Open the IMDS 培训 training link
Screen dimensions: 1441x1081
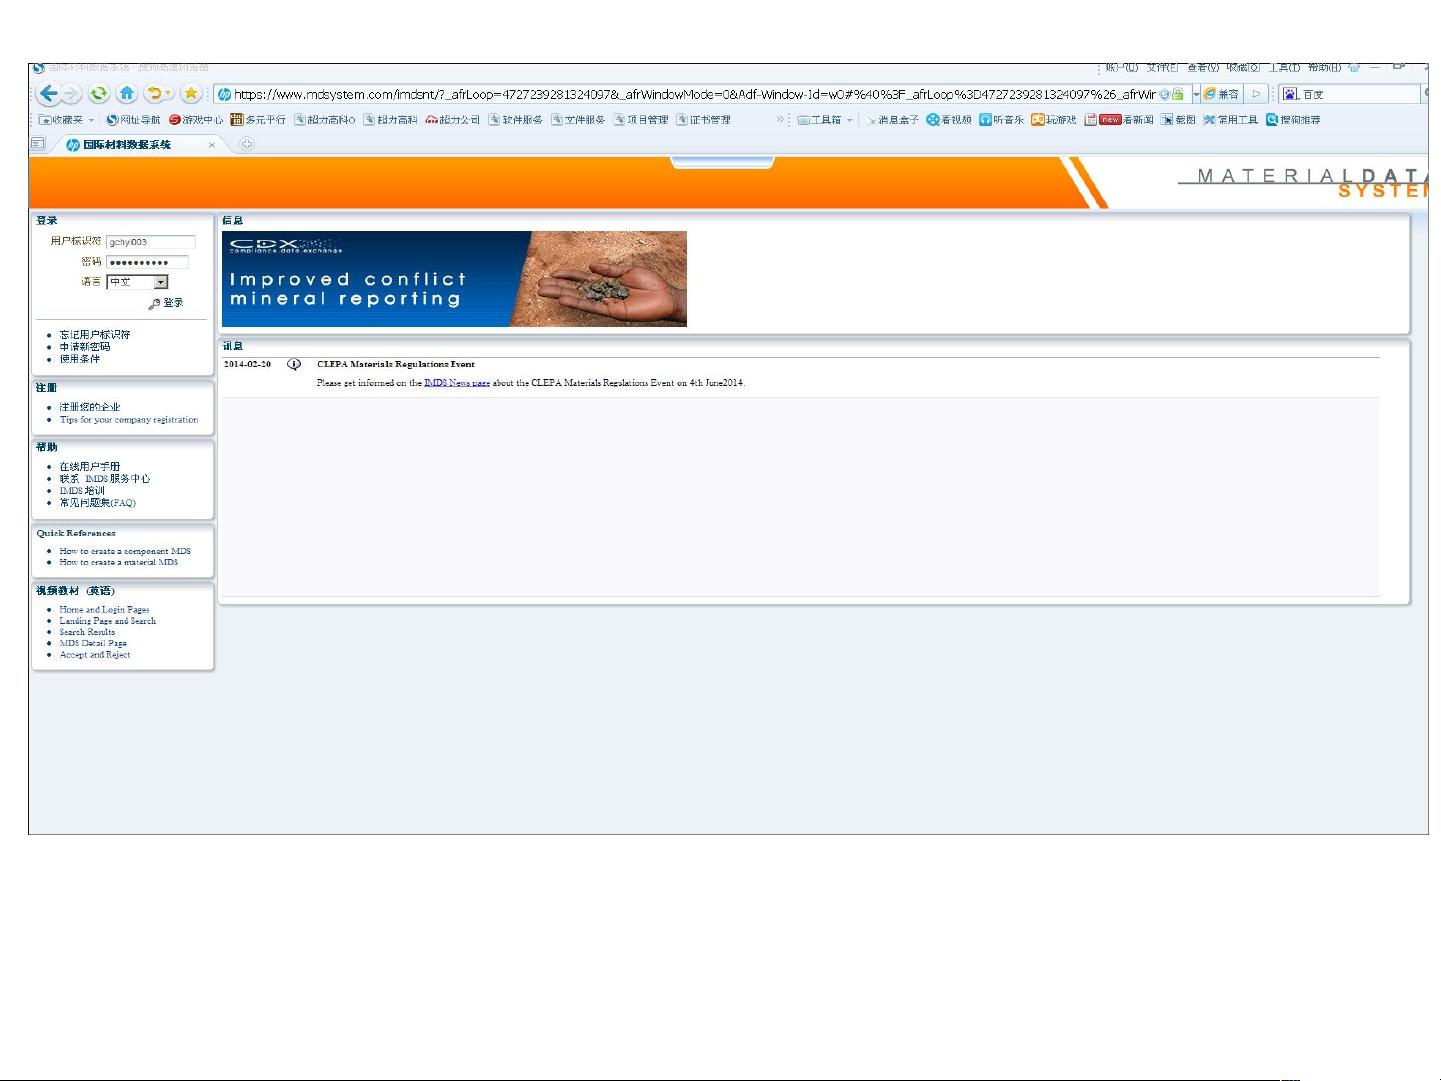click(x=82, y=491)
